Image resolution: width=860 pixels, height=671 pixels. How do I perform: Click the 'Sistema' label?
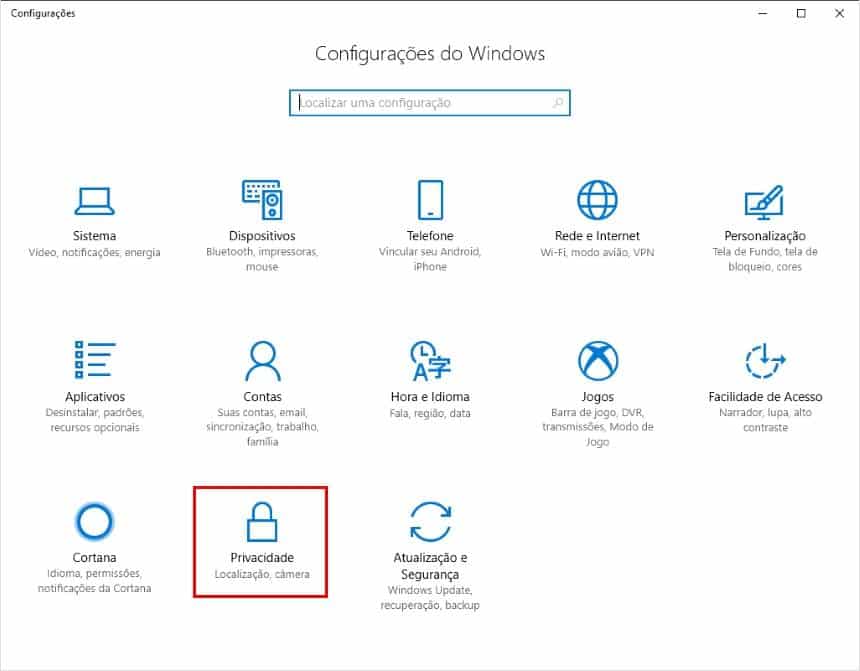[x=94, y=236]
